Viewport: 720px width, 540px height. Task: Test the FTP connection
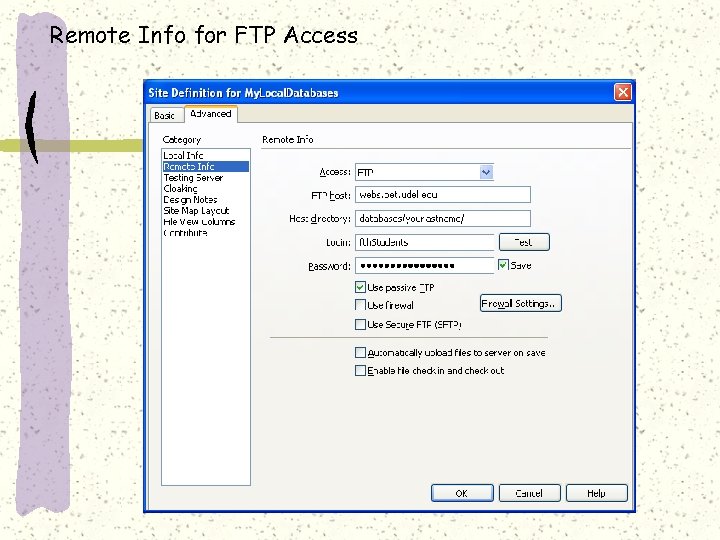(524, 242)
